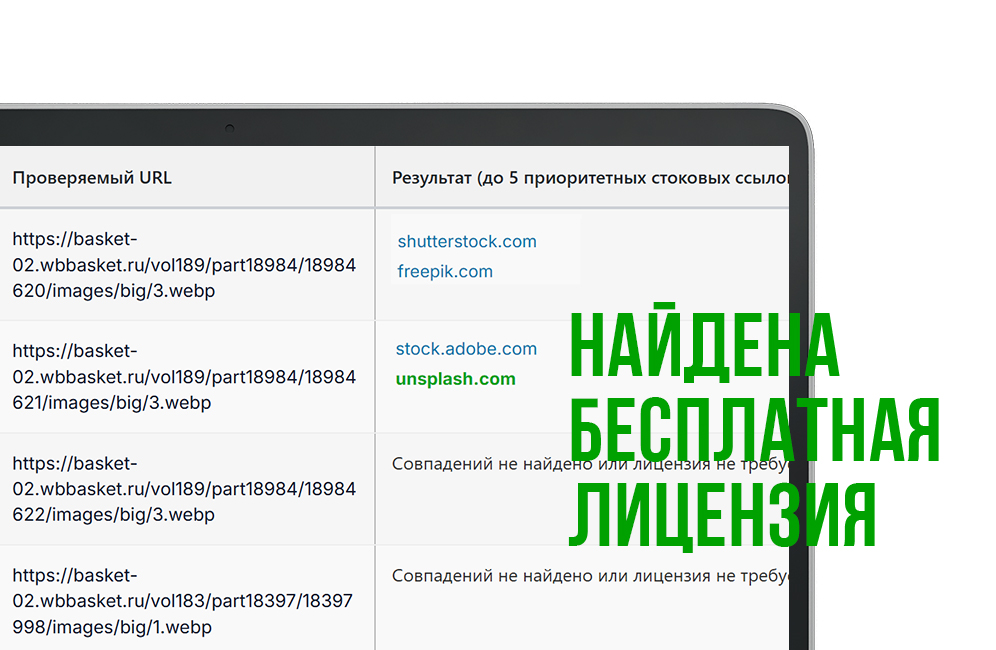Click the green word ЛИЦЕНЗИЯ
Image resolution: width=996 pixels, height=650 pixels.
[722, 515]
